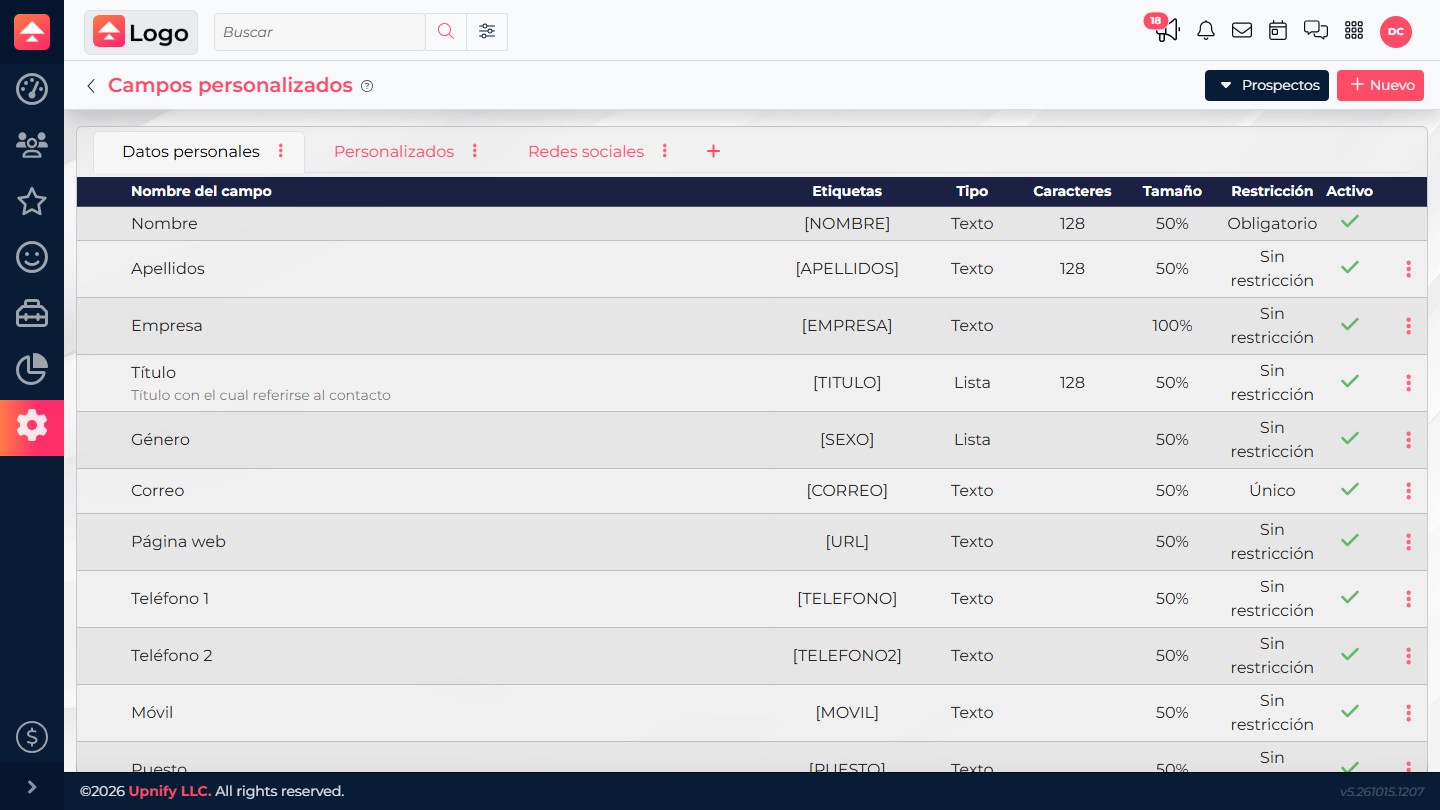Open the pie chart reports icon

(32, 370)
